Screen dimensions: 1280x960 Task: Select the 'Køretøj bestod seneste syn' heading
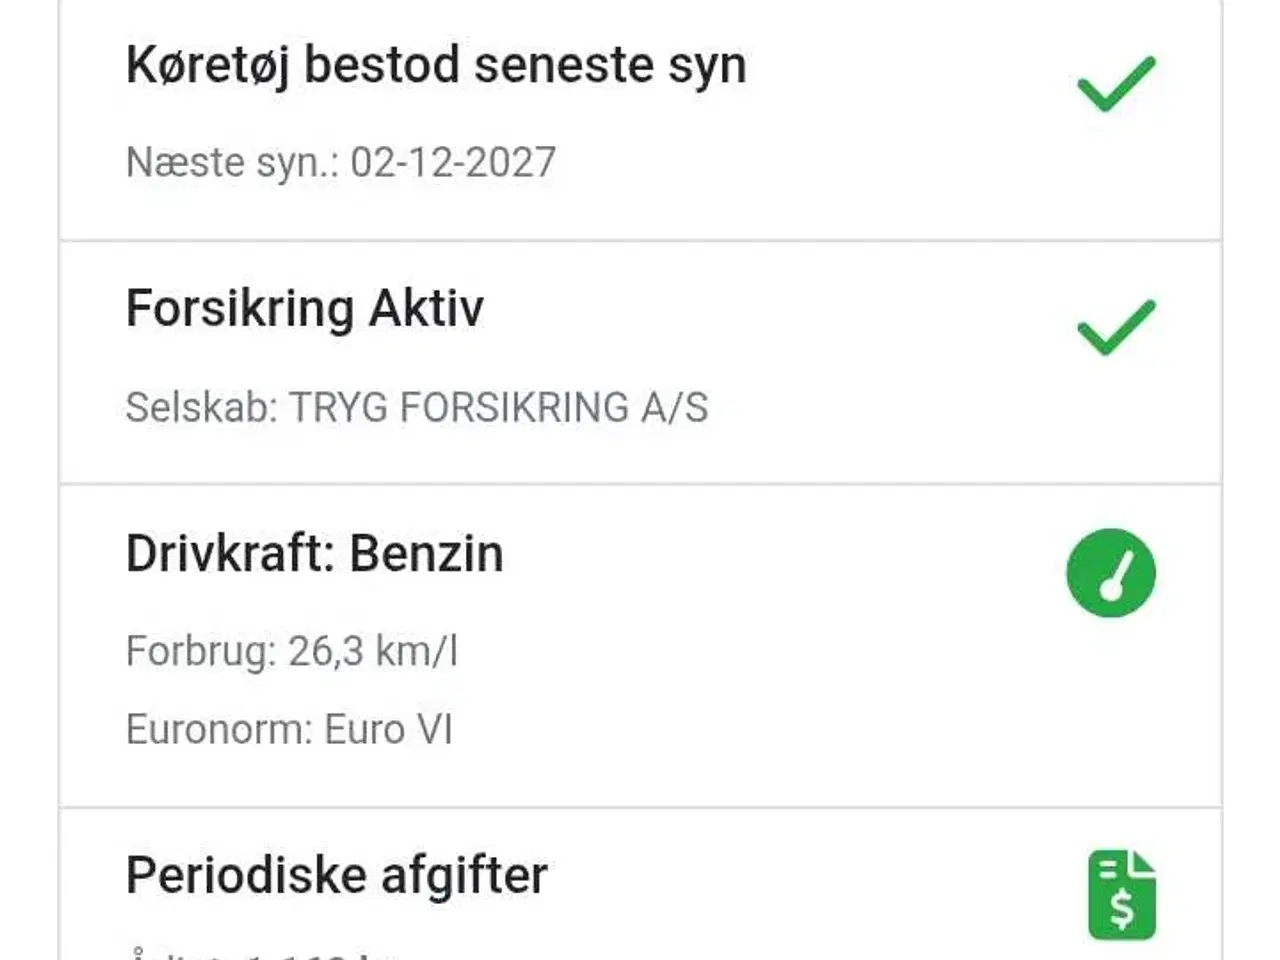point(436,66)
